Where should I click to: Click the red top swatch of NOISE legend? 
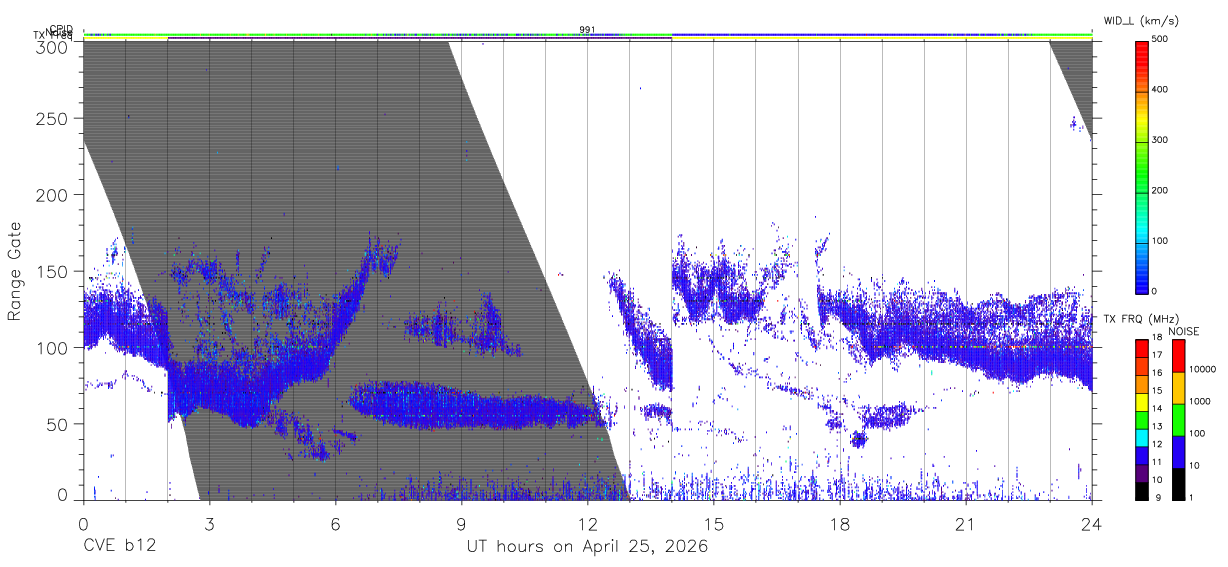(1178, 356)
